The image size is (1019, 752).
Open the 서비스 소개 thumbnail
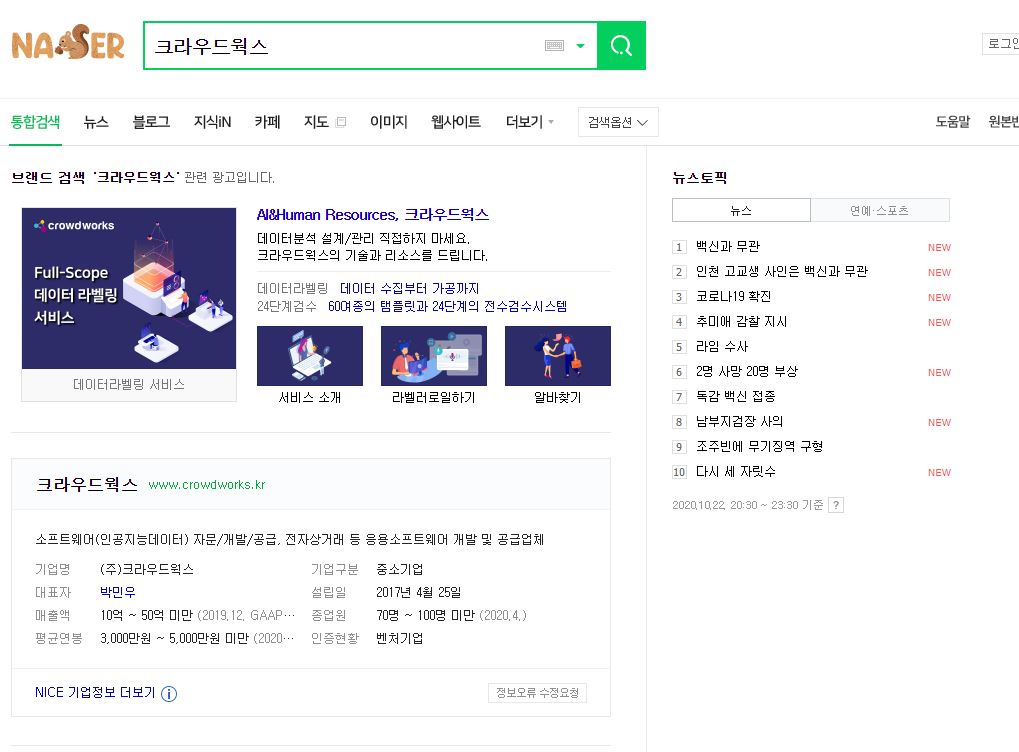[310, 356]
